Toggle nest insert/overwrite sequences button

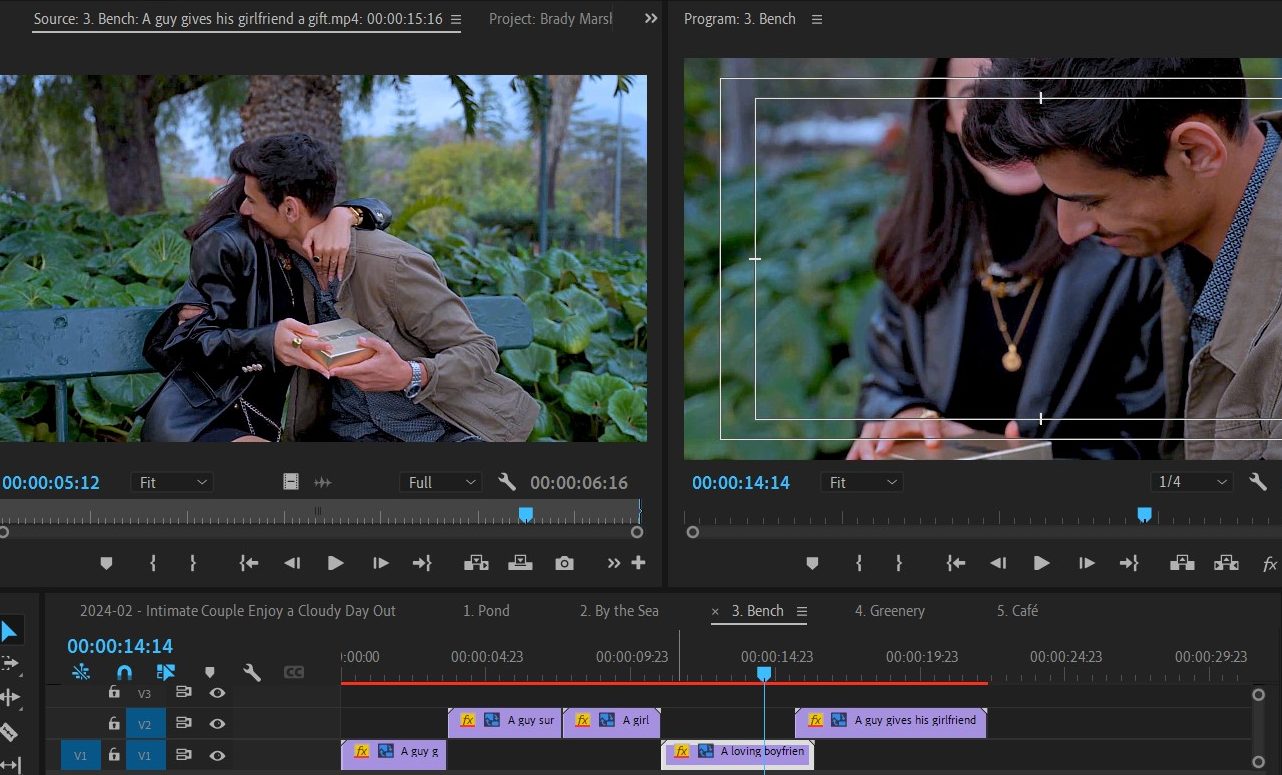point(82,673)
